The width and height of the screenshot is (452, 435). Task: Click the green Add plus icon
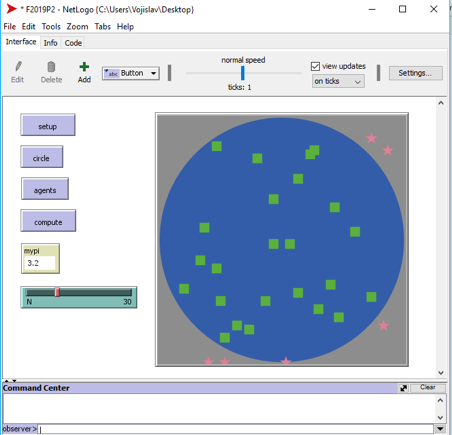click(x=84, y=67)
